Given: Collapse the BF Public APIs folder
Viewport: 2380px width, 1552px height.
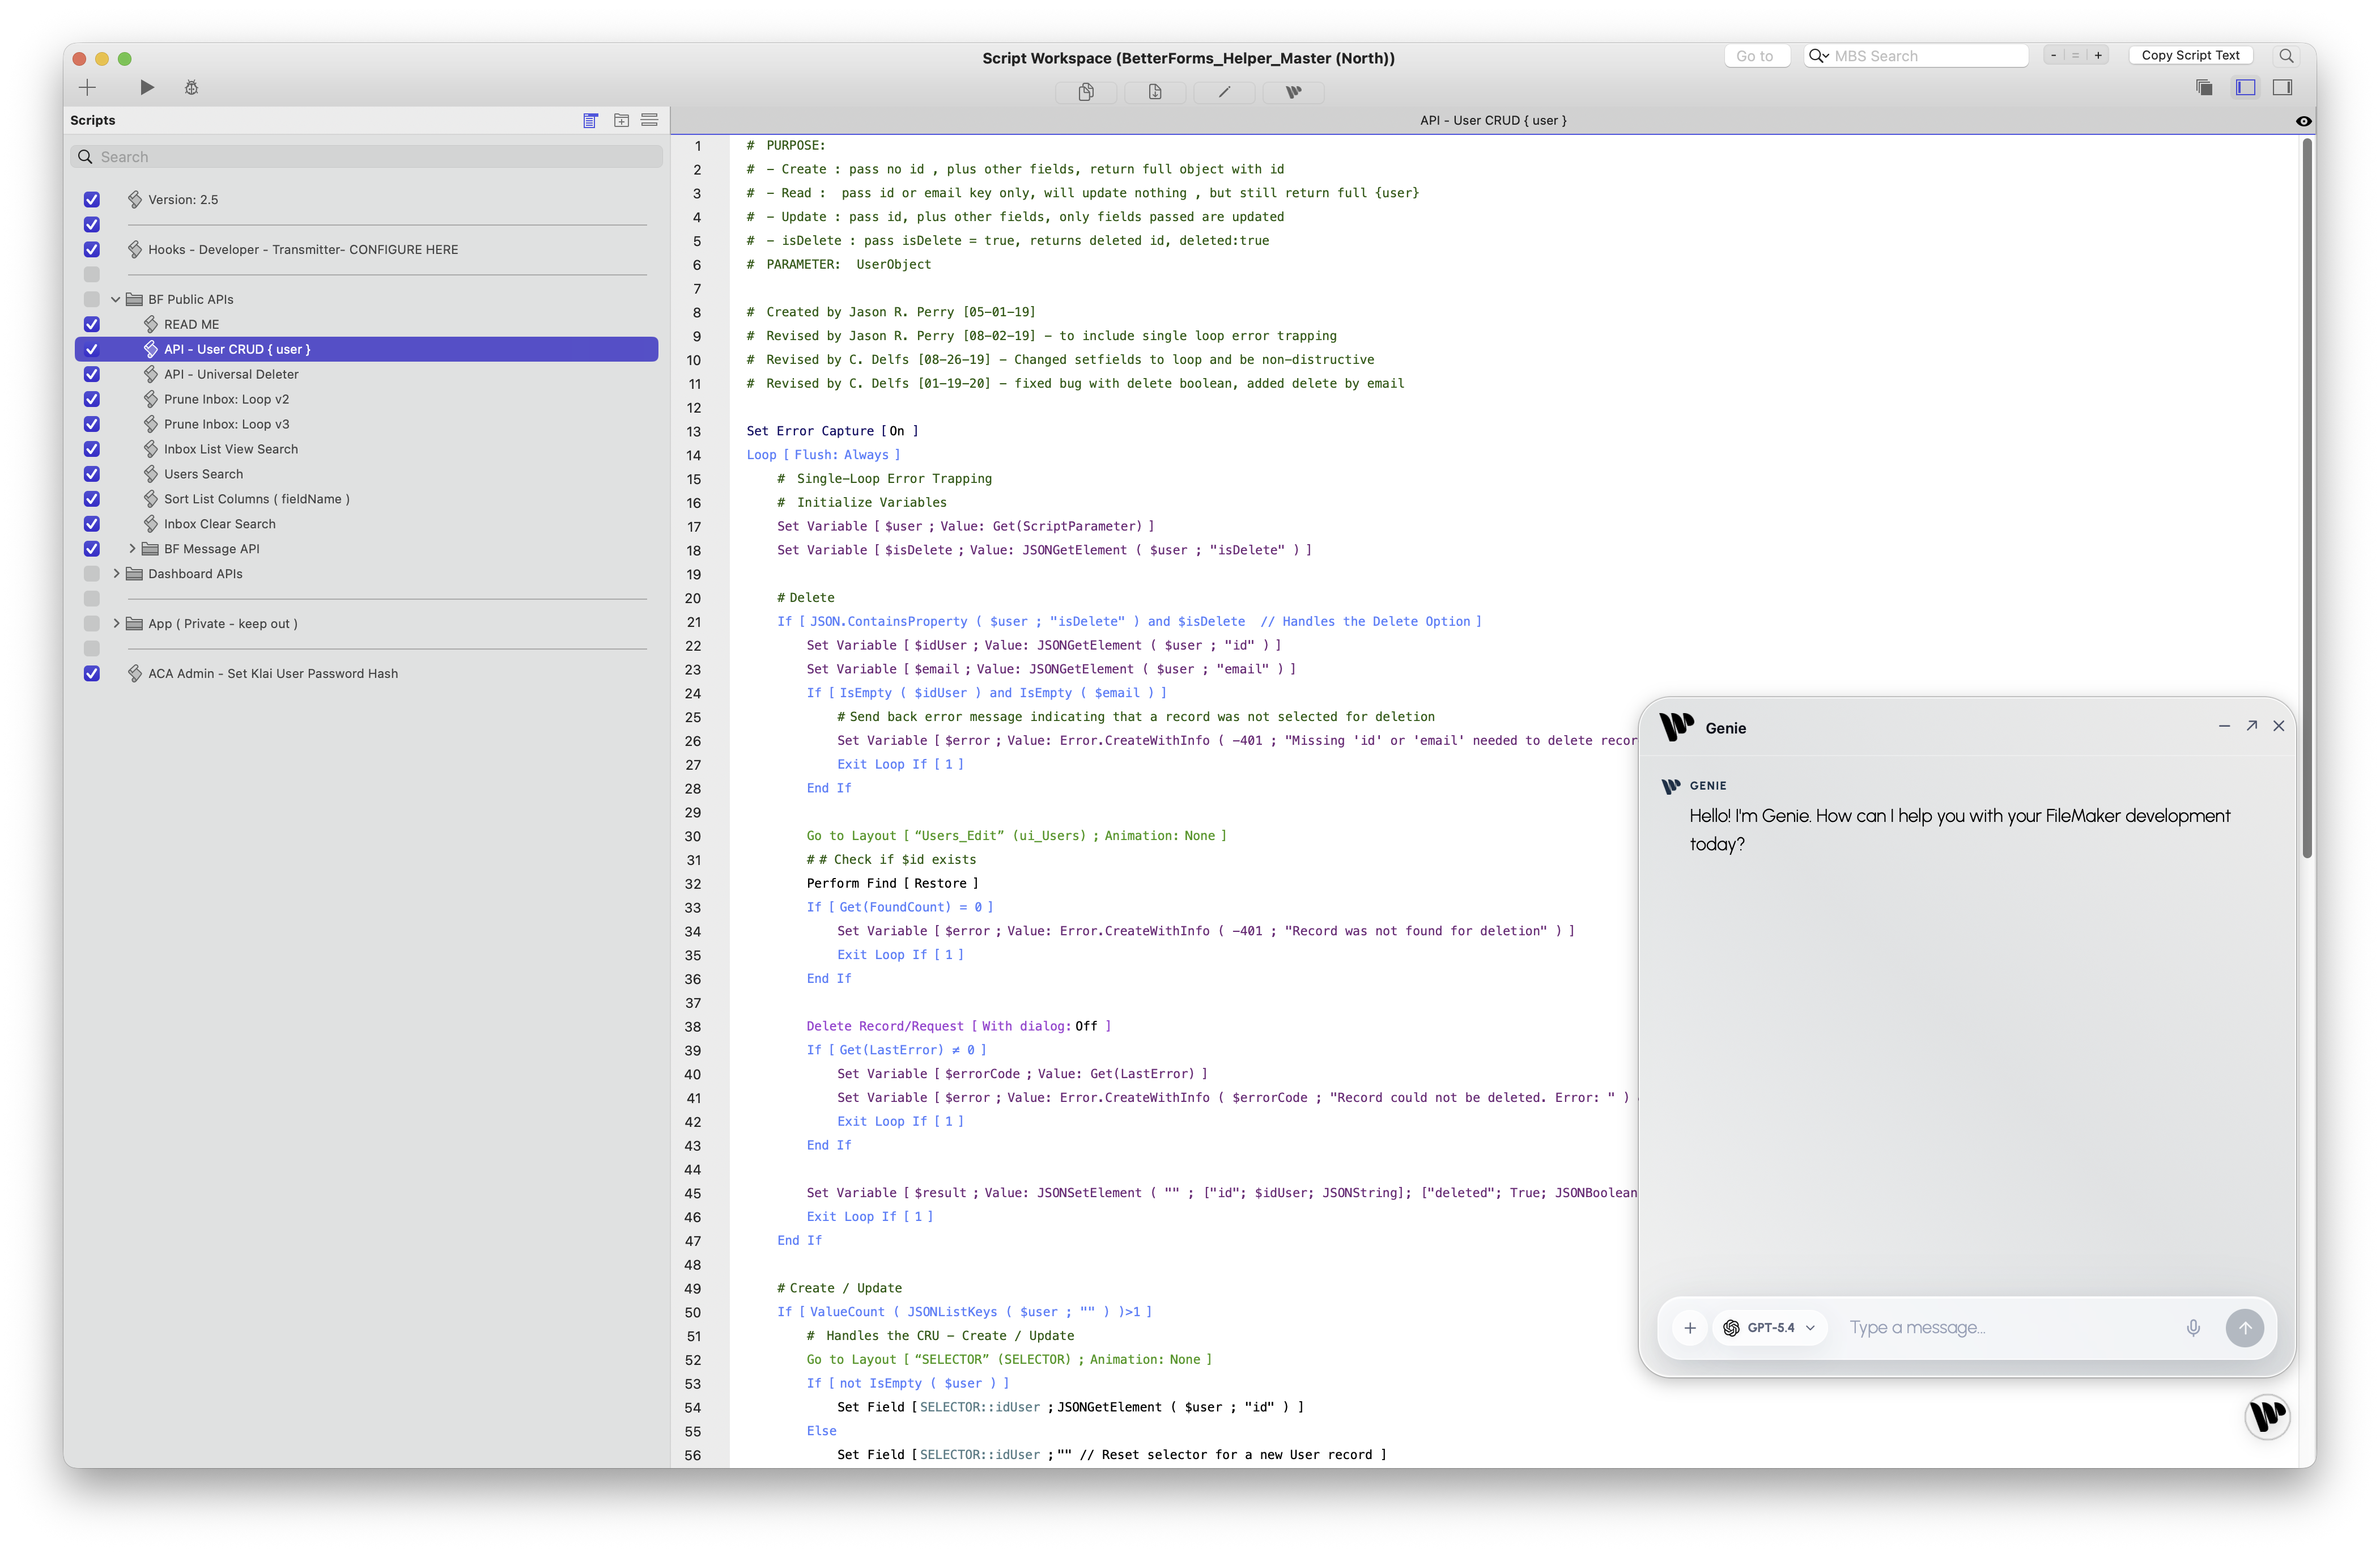Looking at the screenshot, I should pos(116,300).
